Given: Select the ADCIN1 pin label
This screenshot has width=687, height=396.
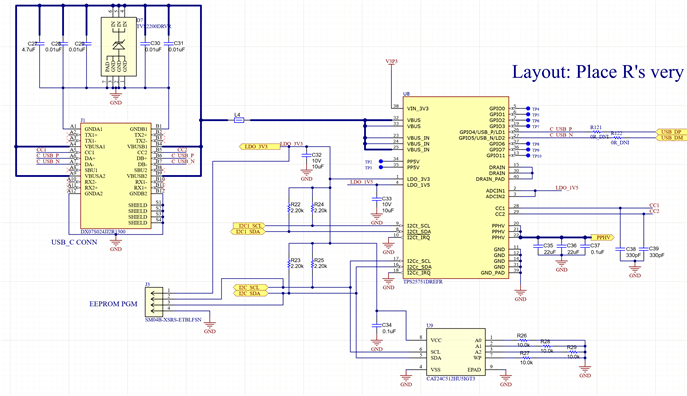Looking at the screenshot, I should pos(495,191).
